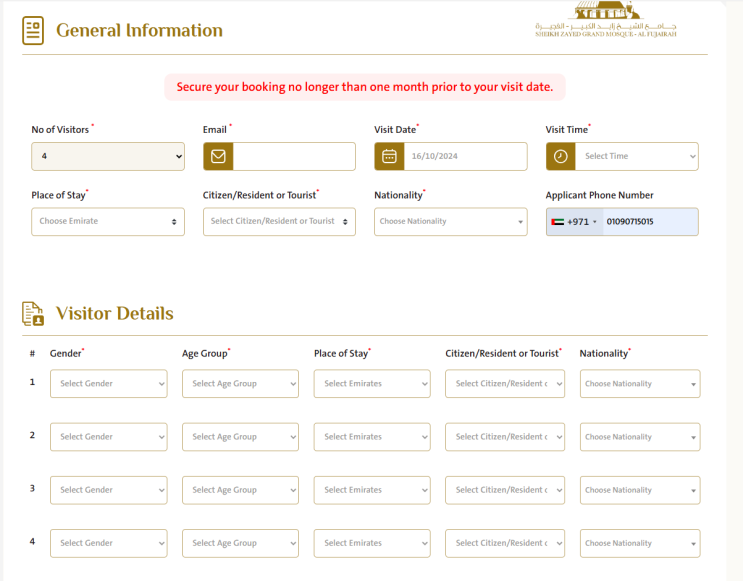Click the Visit Date field showing 16/10/2024

(465, 156)
